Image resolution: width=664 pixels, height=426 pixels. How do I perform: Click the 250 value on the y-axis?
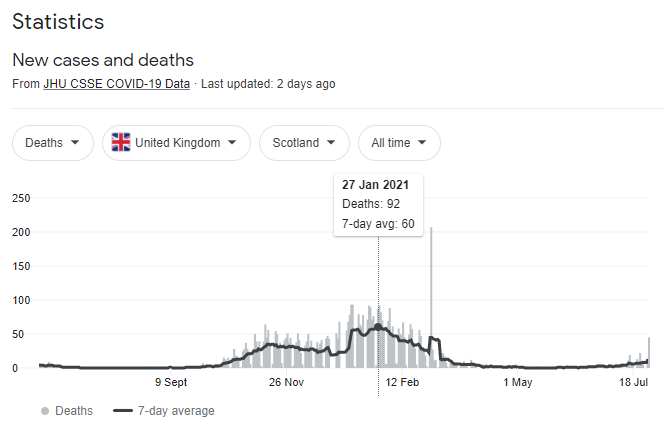22,199
